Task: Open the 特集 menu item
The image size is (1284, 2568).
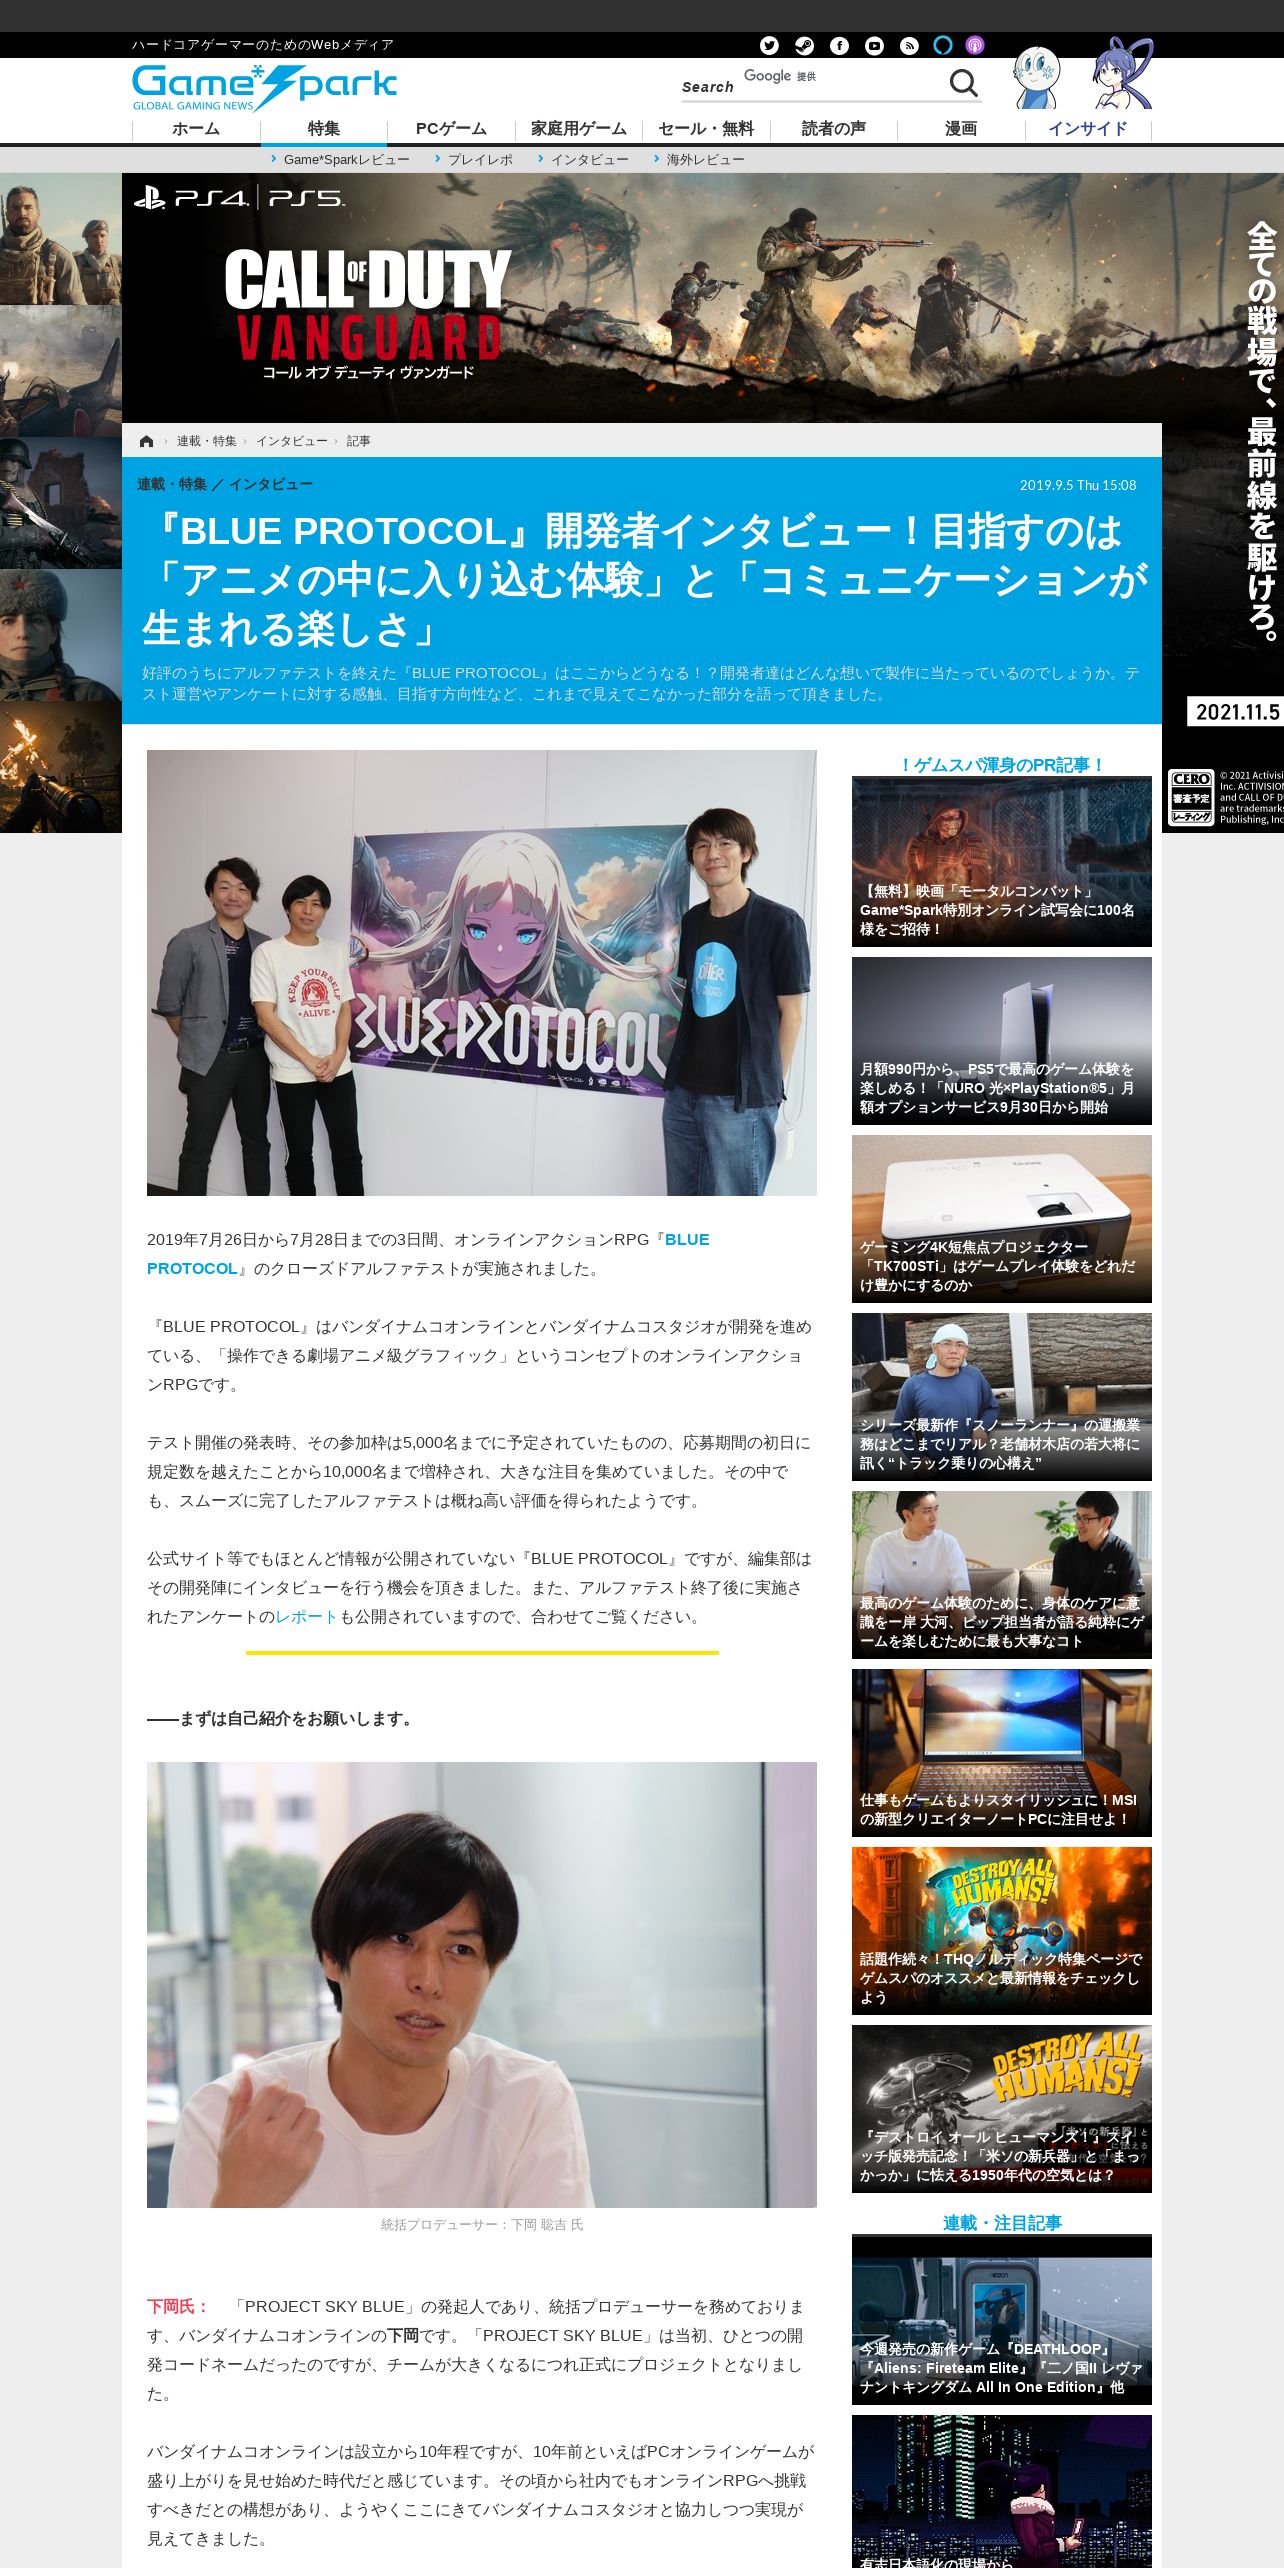Action: pos(324,129)
